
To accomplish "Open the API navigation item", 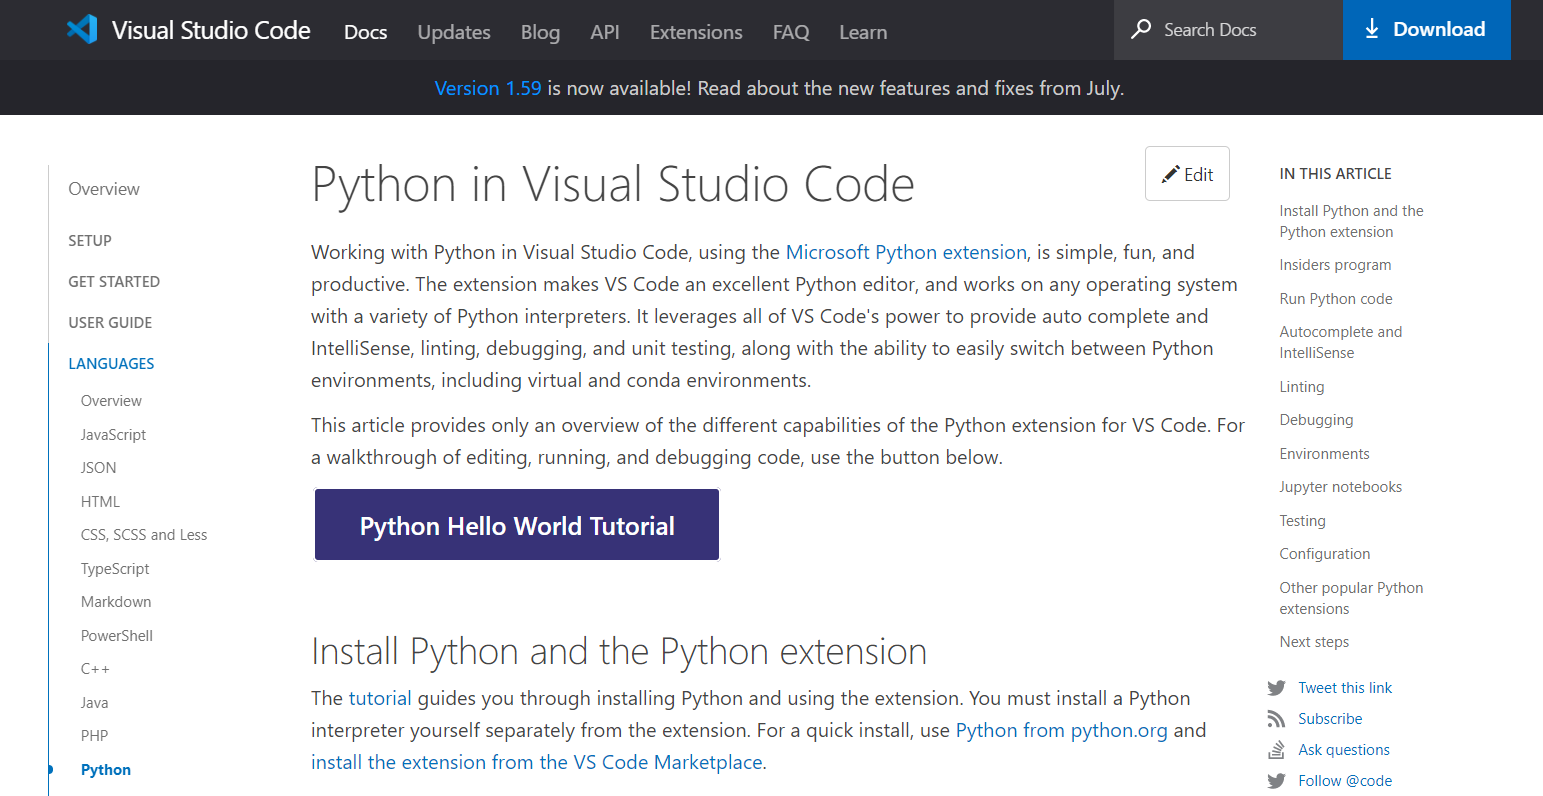I will pos(605,32).
